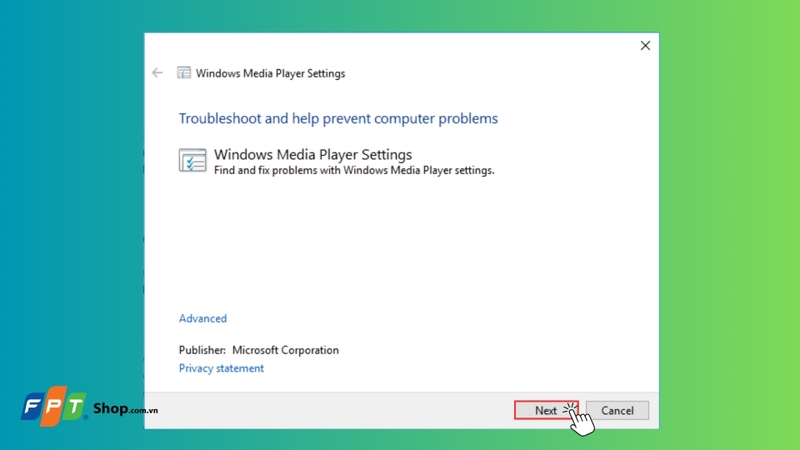Image resolution: width=800 pixels, height=450 pixels.
Task: Click the Next button
Action: (x=546, y=410)
